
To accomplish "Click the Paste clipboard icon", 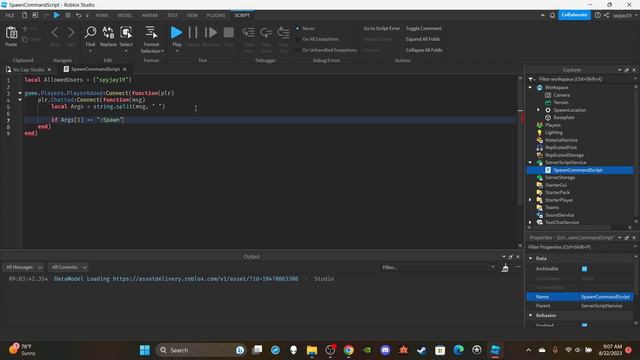I will pos(11,33).
